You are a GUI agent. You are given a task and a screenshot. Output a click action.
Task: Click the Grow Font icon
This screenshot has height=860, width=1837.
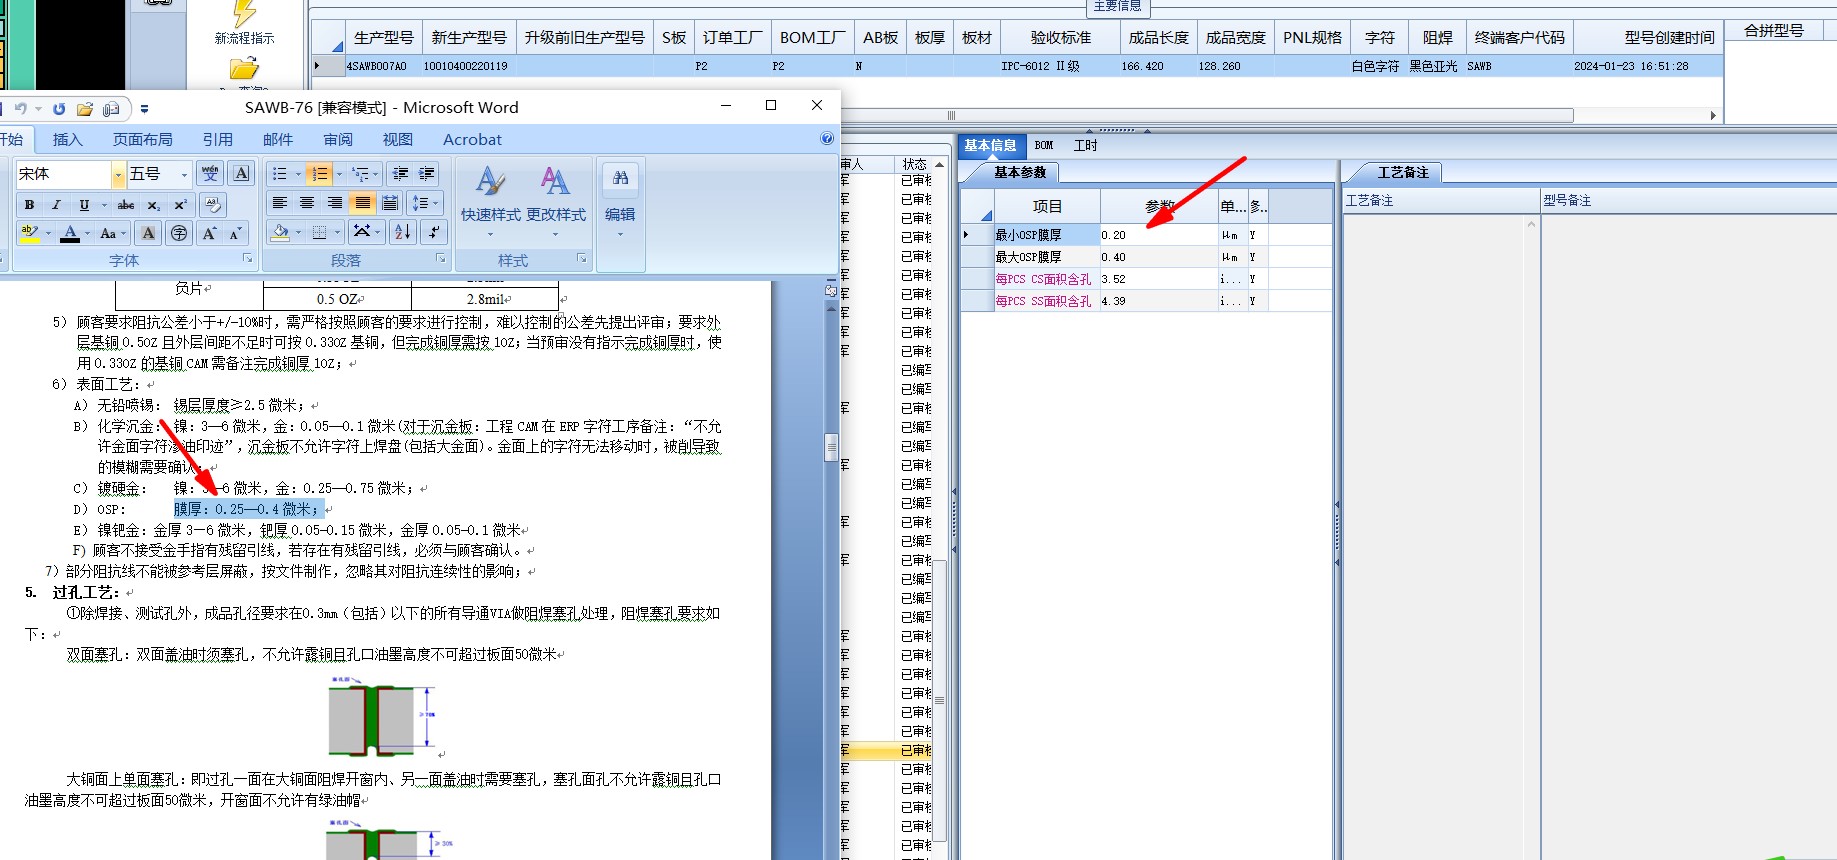click(x=209, y=233)
